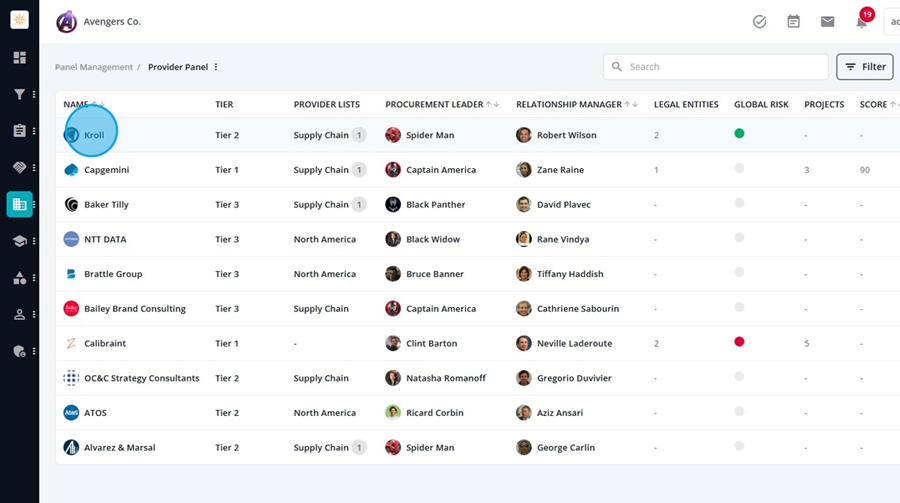Go to Panel Management breadcrumb

pos(94,67)
